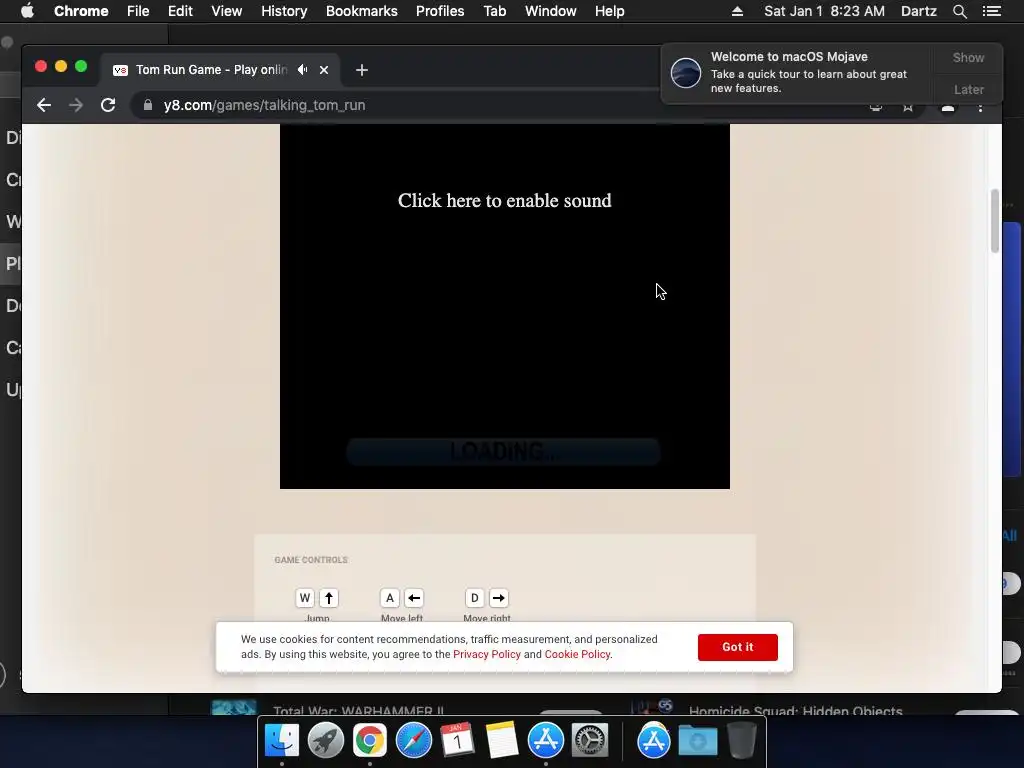Click the left arrow key icon
Image resolution: width=1024 pixels, height=768 pixels.
click(x=414, y=598)
